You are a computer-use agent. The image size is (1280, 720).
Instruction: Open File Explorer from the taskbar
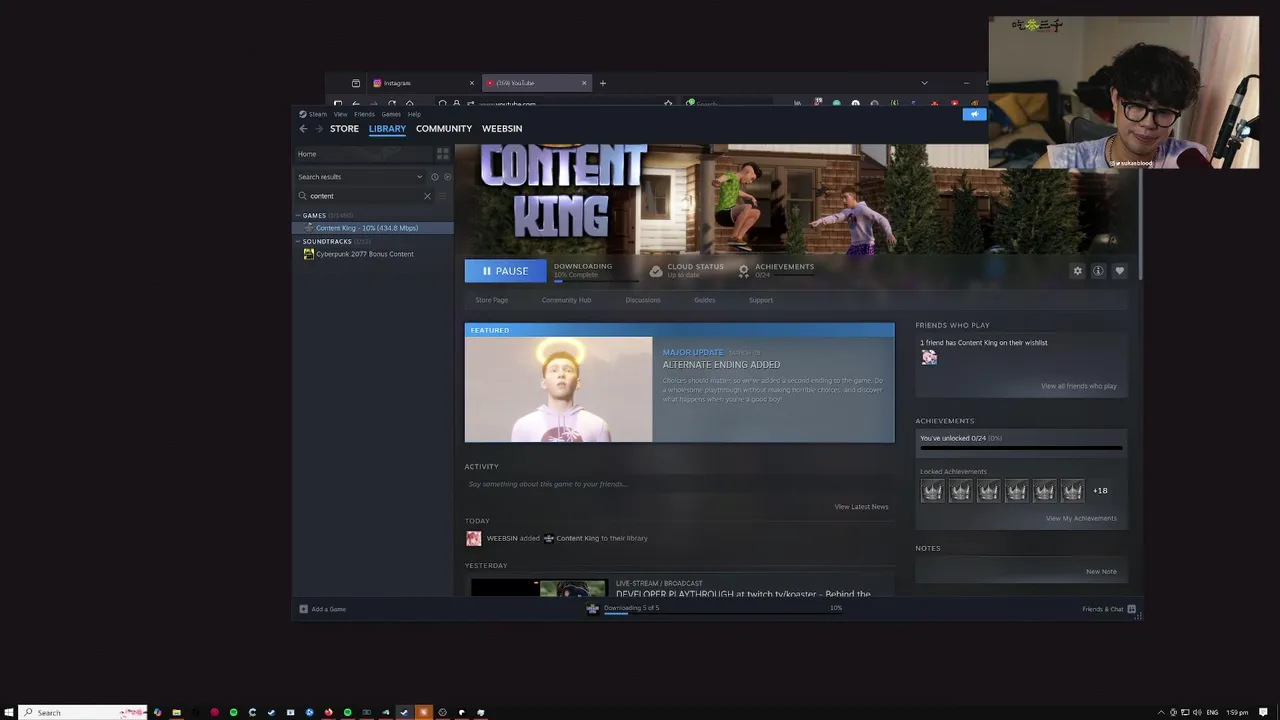(x=176, y=712)
